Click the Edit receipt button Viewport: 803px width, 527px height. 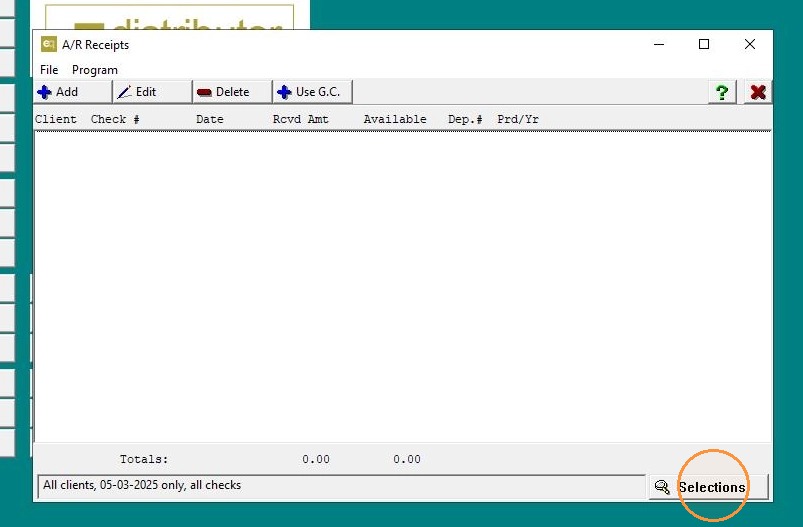point(153,92)
